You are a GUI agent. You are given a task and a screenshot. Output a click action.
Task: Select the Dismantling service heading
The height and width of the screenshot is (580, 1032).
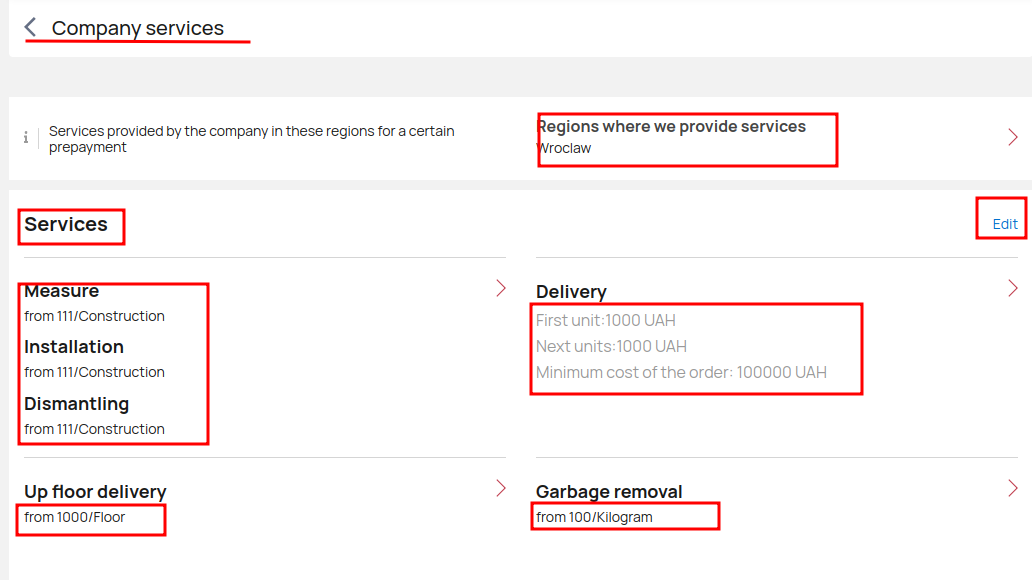(76, 404)
